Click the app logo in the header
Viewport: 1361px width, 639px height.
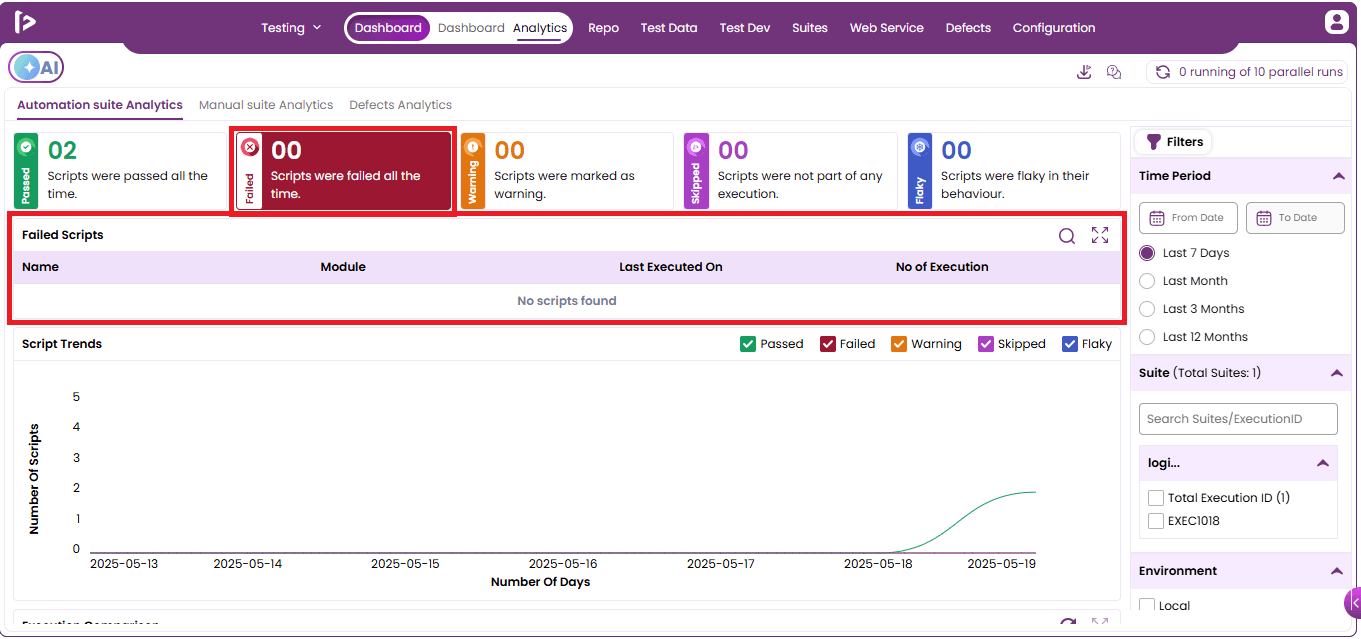tap(26, 24)
